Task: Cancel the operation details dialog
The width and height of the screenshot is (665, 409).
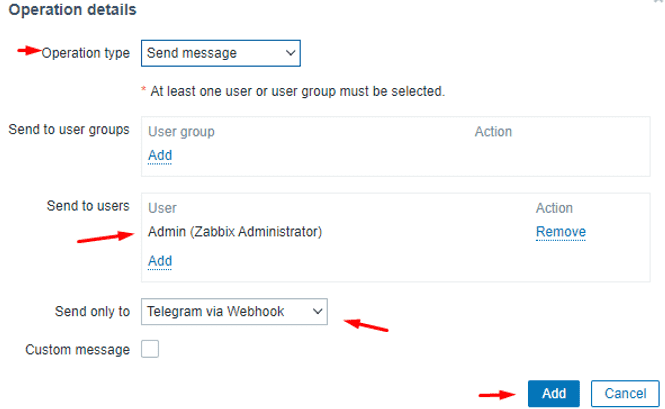Action: (625, 393)
